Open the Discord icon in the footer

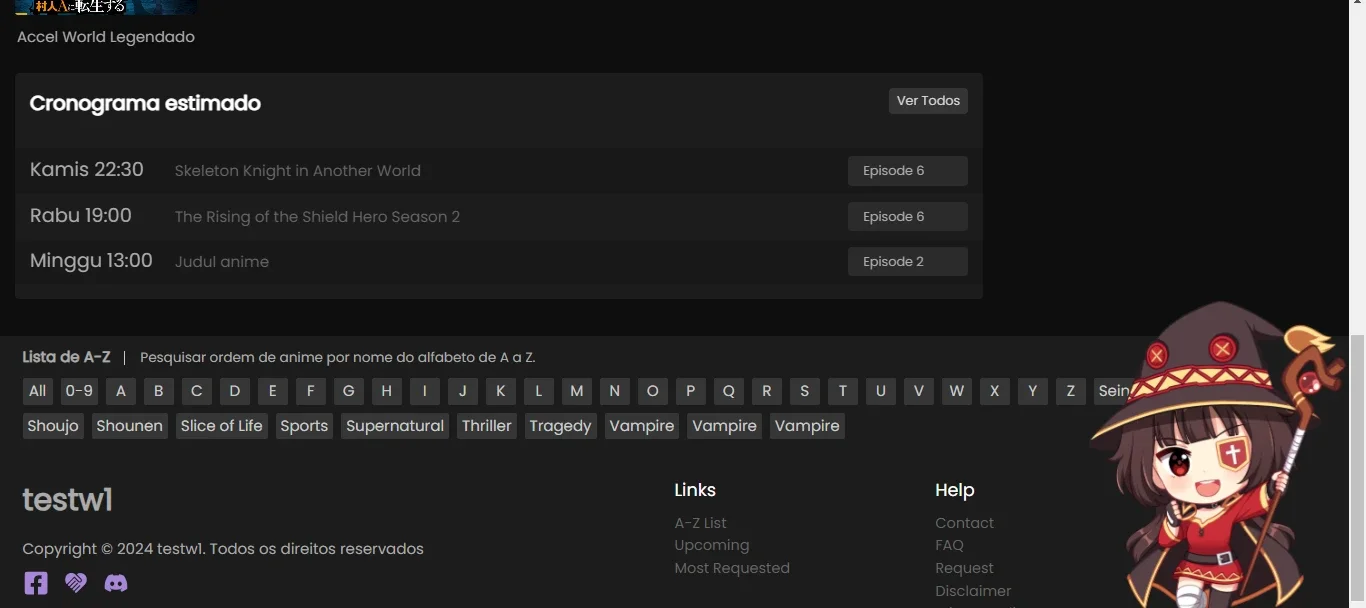click(116, 583)
